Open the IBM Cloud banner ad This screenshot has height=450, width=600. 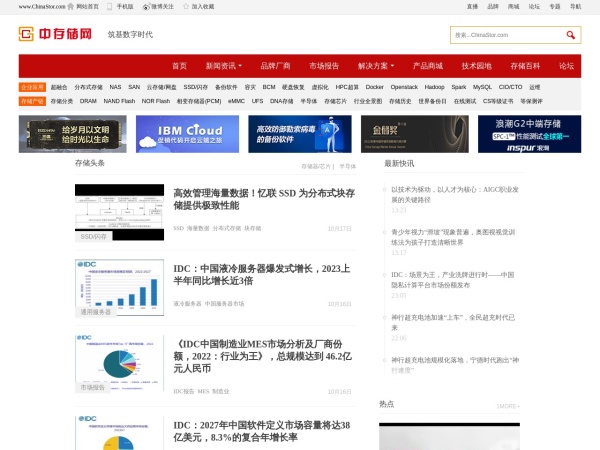(x=187, y=134)
